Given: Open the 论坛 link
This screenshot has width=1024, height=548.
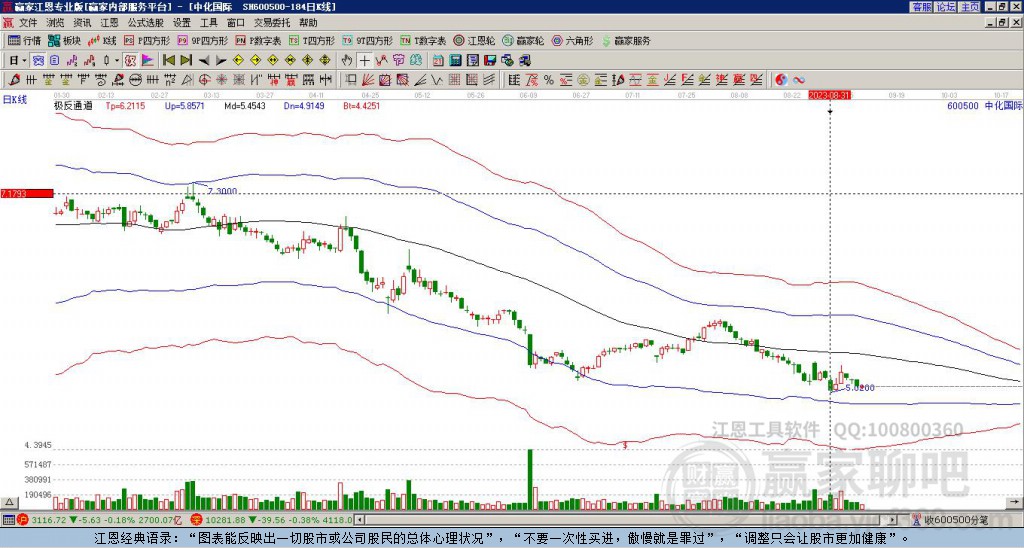Looking at the screenshot, I should click(946, 7).
